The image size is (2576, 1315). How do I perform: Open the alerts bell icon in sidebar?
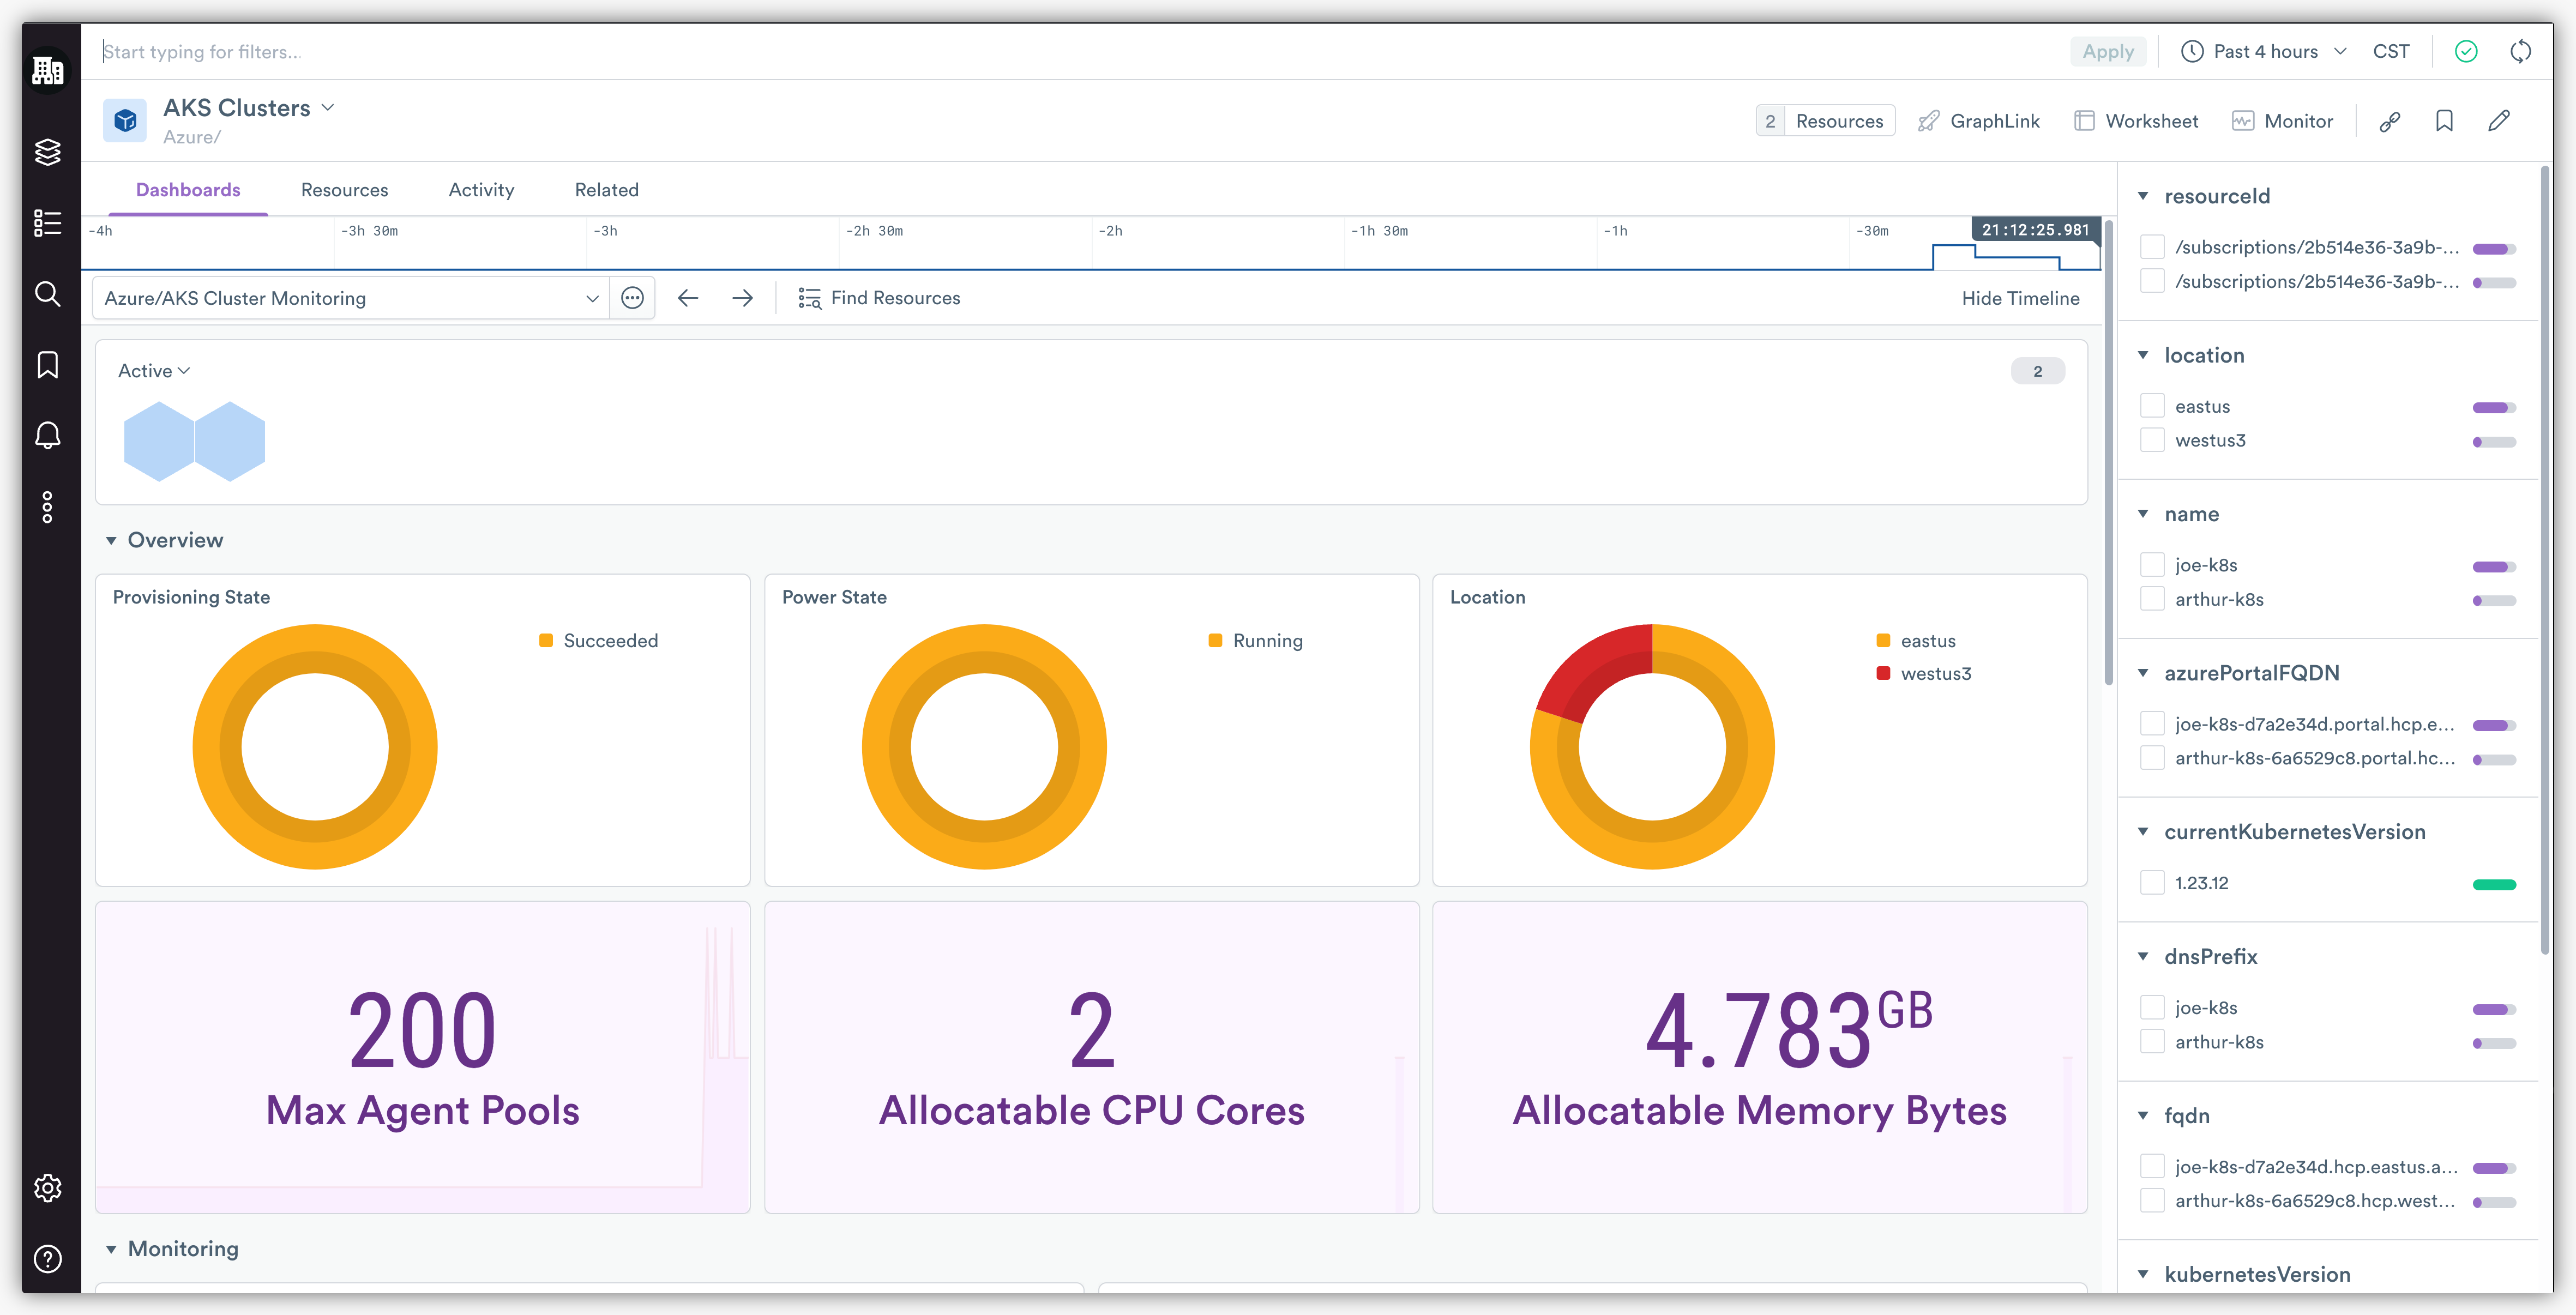[48, 435]
